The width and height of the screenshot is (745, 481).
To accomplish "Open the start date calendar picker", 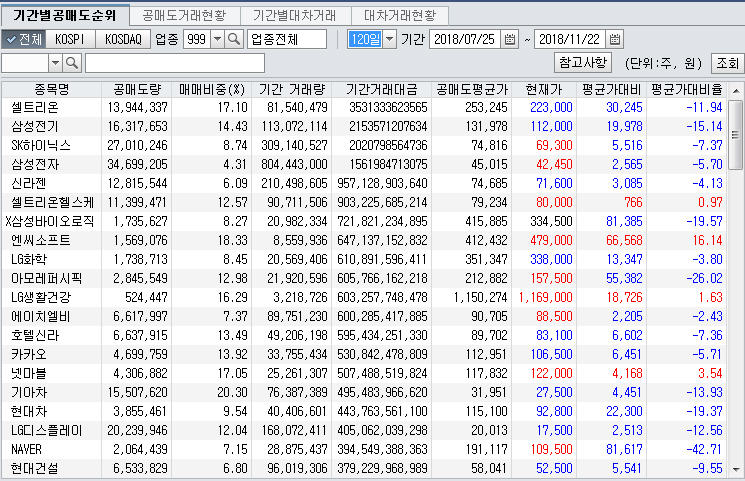I will click(x=510, y=39).
